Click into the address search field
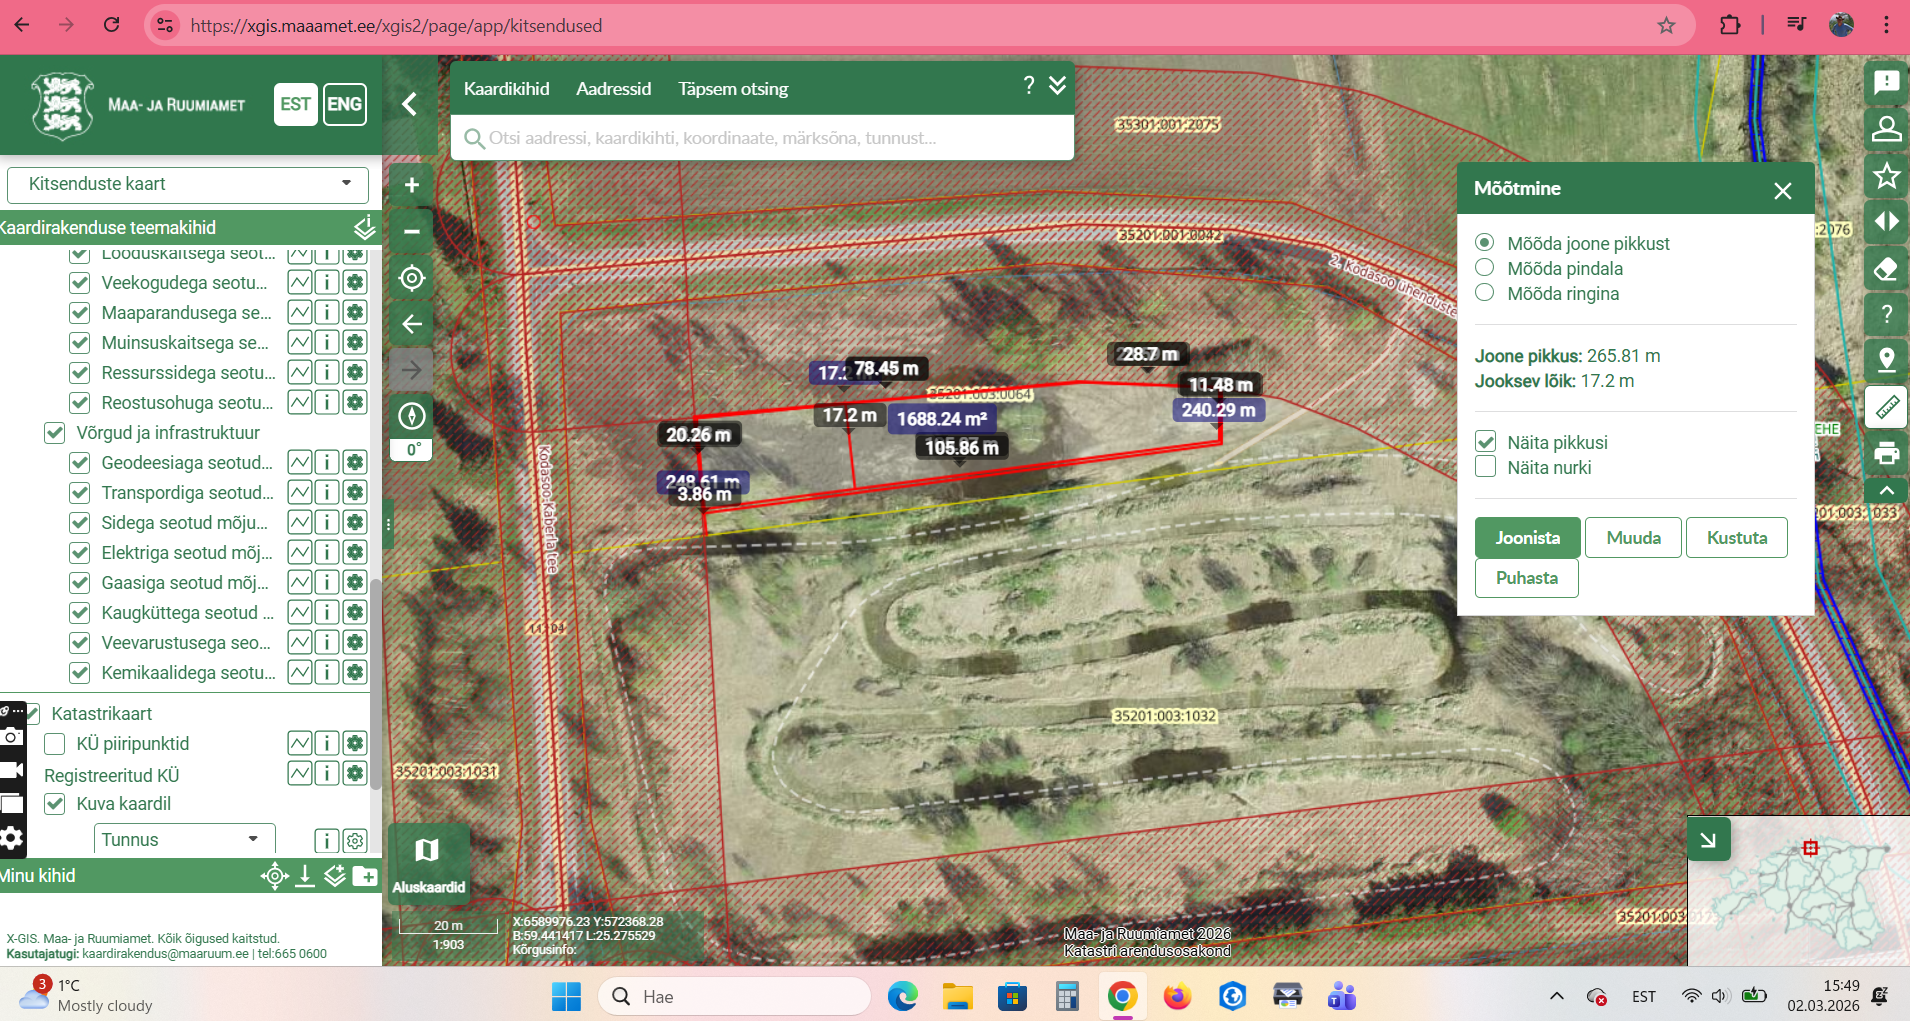This screenshot has width=1910, height=1021. pyautogui.click(x=770, y=138)
